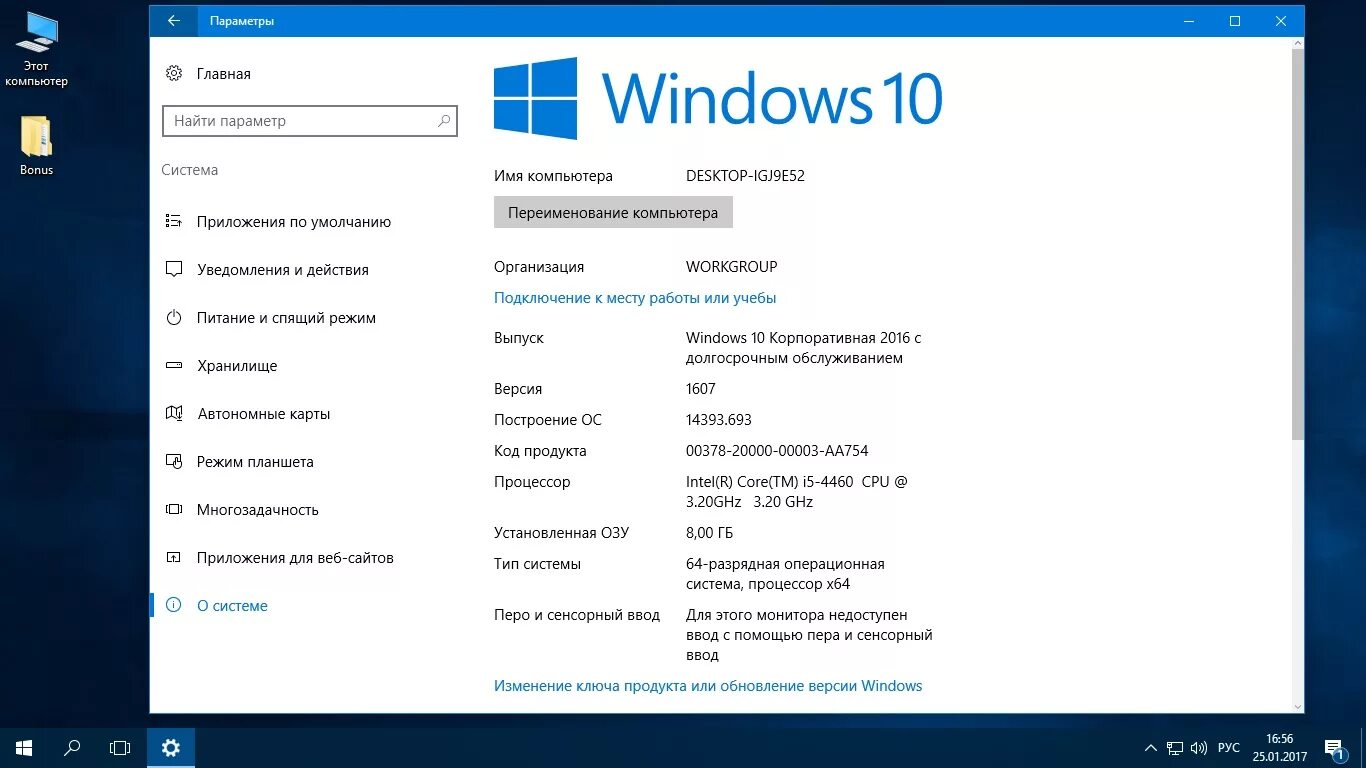The width and height of the screenshot is (1366, 768).
Task: Click the Rename computer button
Action: point(613,212)
